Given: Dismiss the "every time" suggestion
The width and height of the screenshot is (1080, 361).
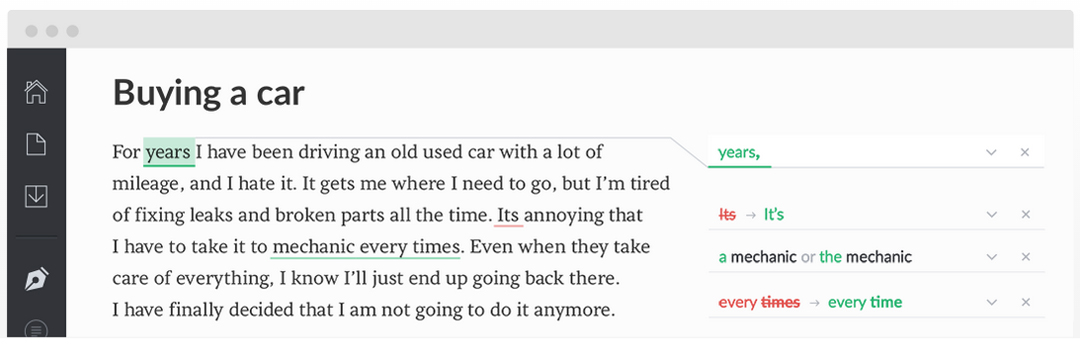Looking at the screenshot, I should [x=1026, y=302].
